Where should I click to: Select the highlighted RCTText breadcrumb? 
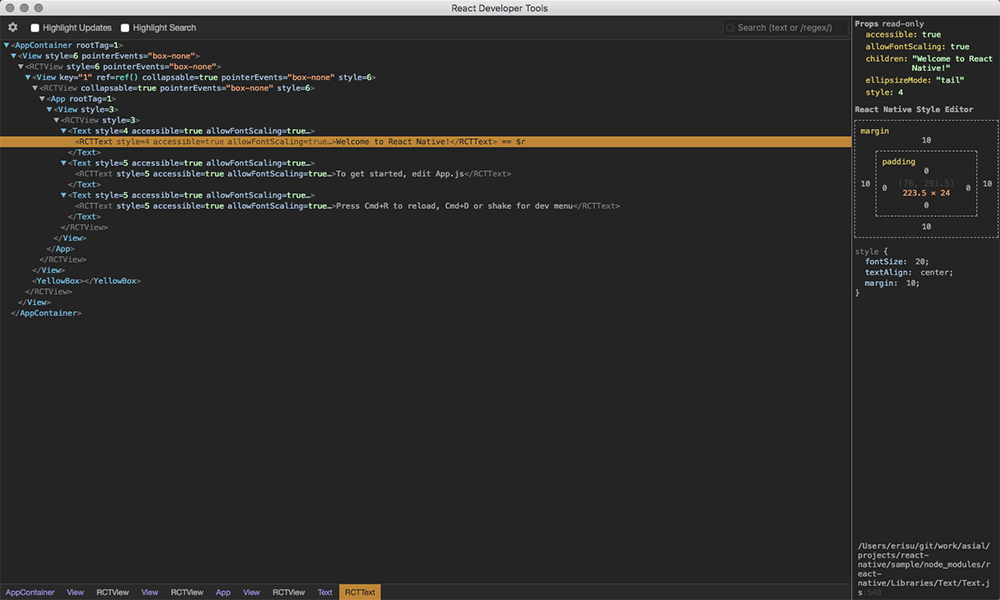click(x=360, y=592)
